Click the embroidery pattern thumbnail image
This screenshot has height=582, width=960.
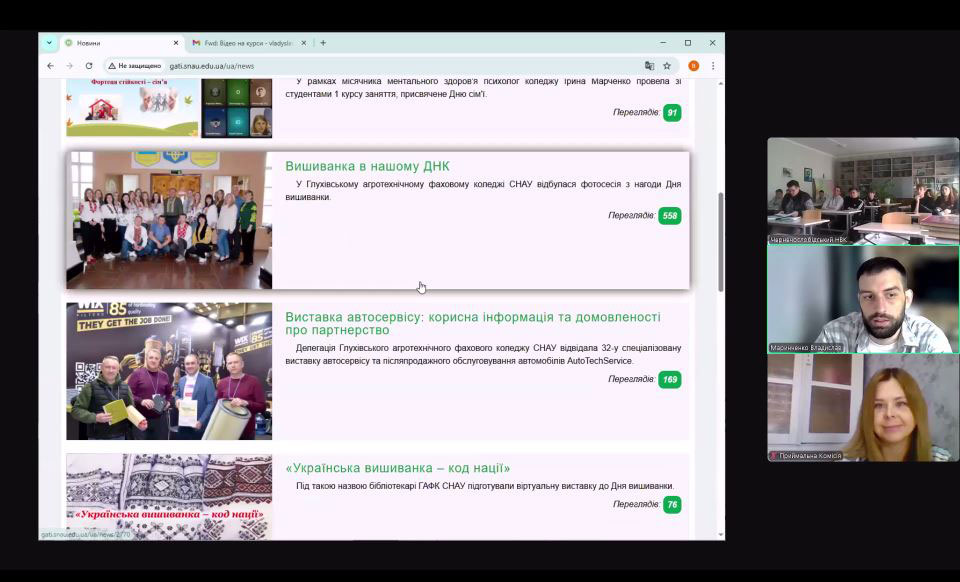coord(169,496)
